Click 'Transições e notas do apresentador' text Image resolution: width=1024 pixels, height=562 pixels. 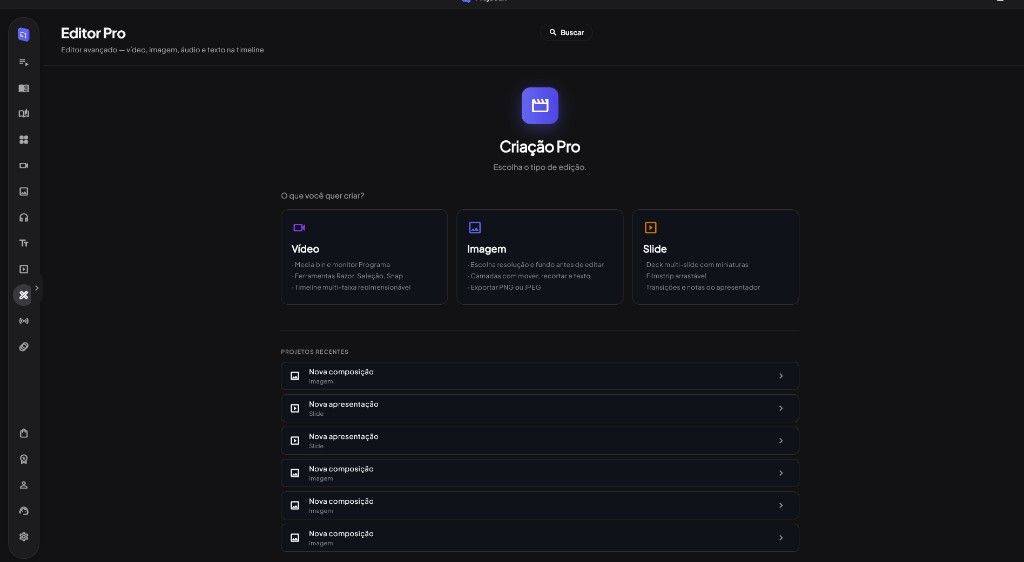pos(702,287)
